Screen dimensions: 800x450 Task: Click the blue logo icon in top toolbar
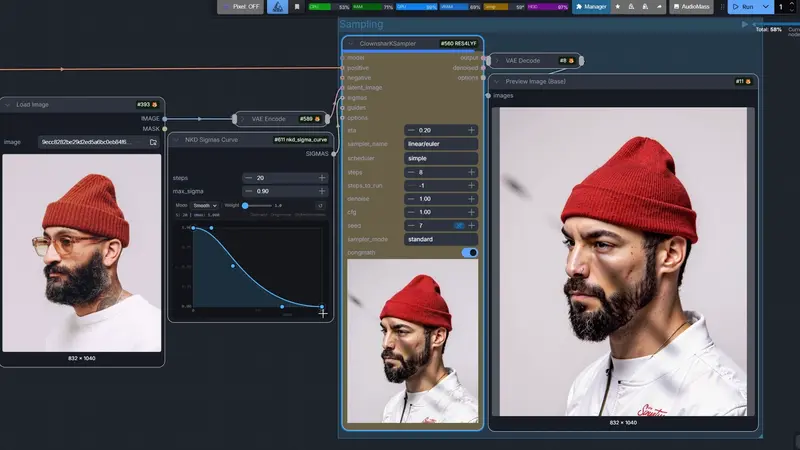278,7
